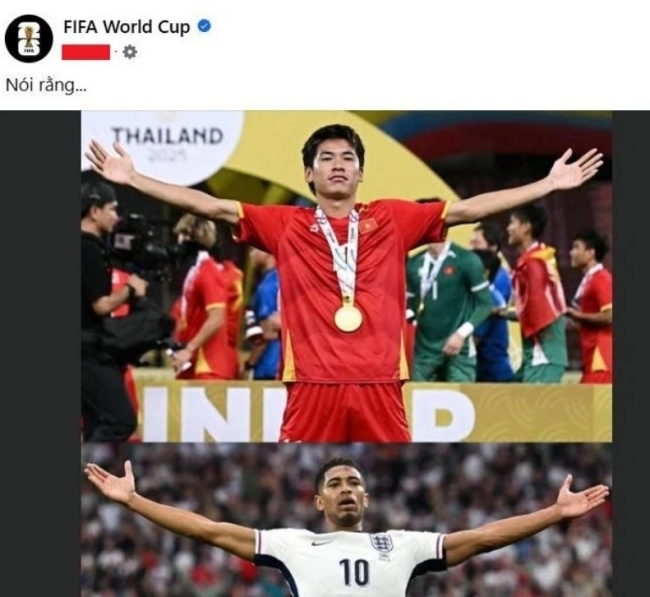Click the Vietnam flag badge on red jersey
This screenshot has height=597, width=650.
[x=368, y=226]
